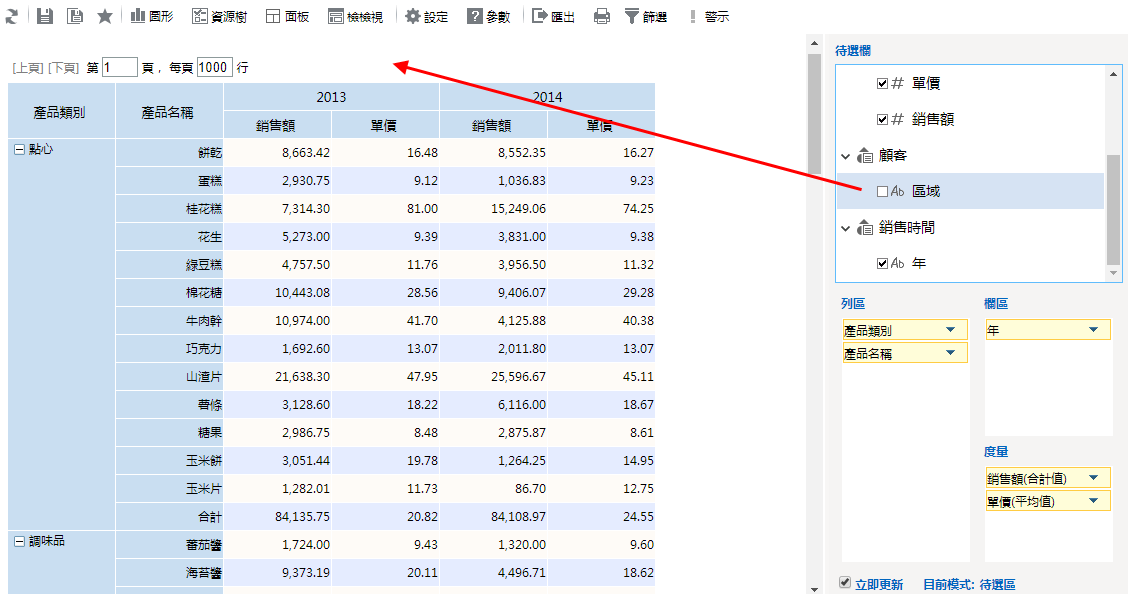The width and height of the screenshot is (1128, 594).
Task: Click the 匯出 export button
Action: (553, 16)
